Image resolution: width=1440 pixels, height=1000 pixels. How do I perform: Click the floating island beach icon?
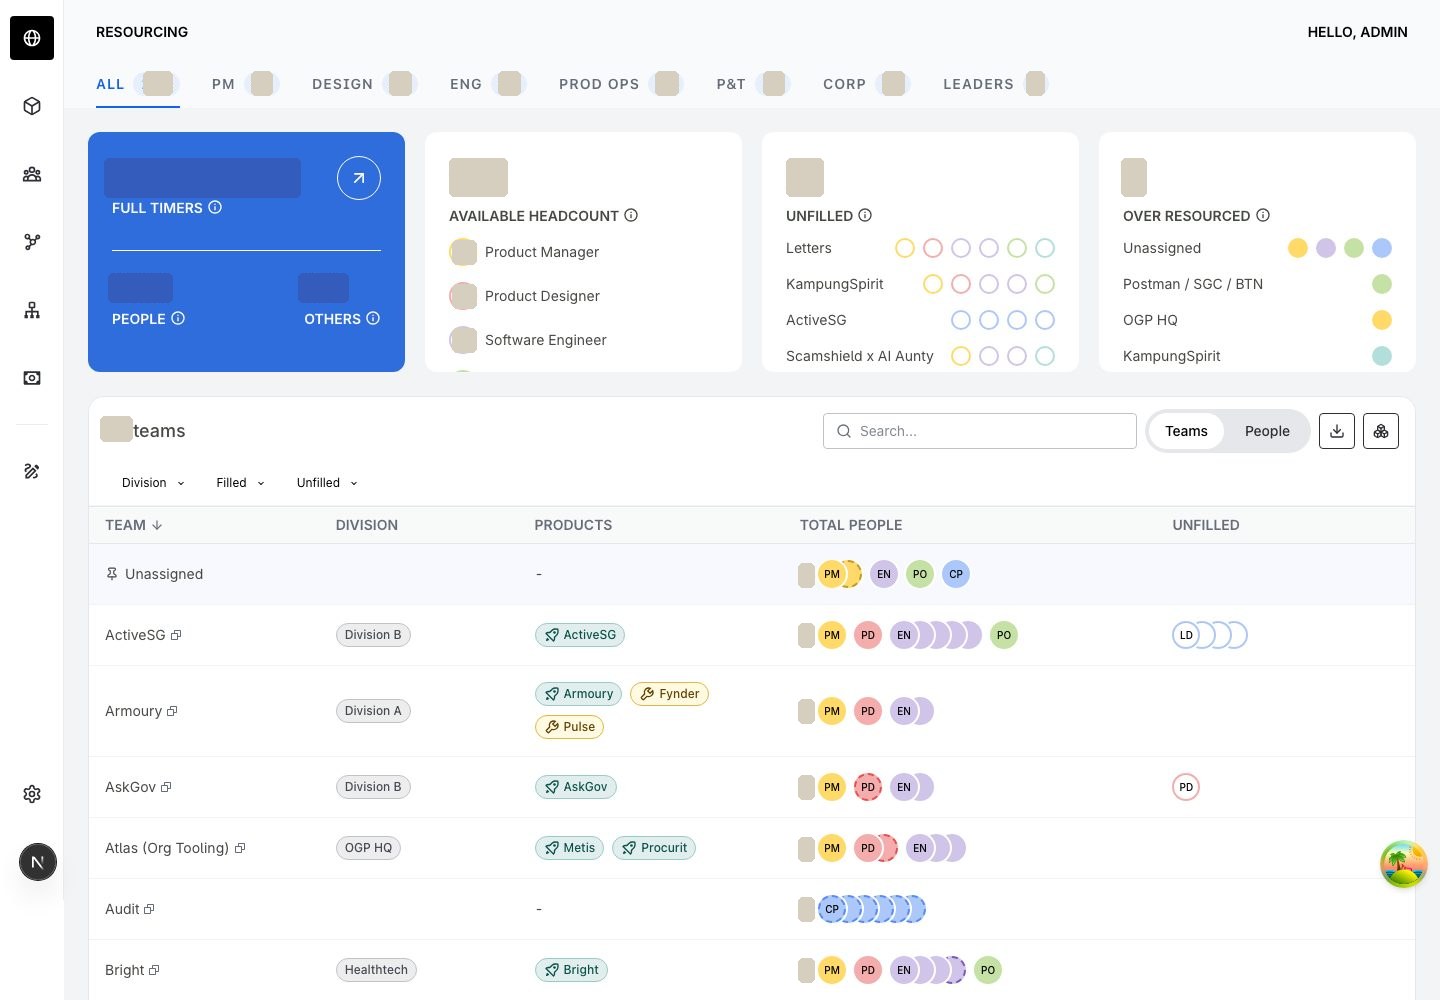pyautogui.click(x=1404, y=864)
